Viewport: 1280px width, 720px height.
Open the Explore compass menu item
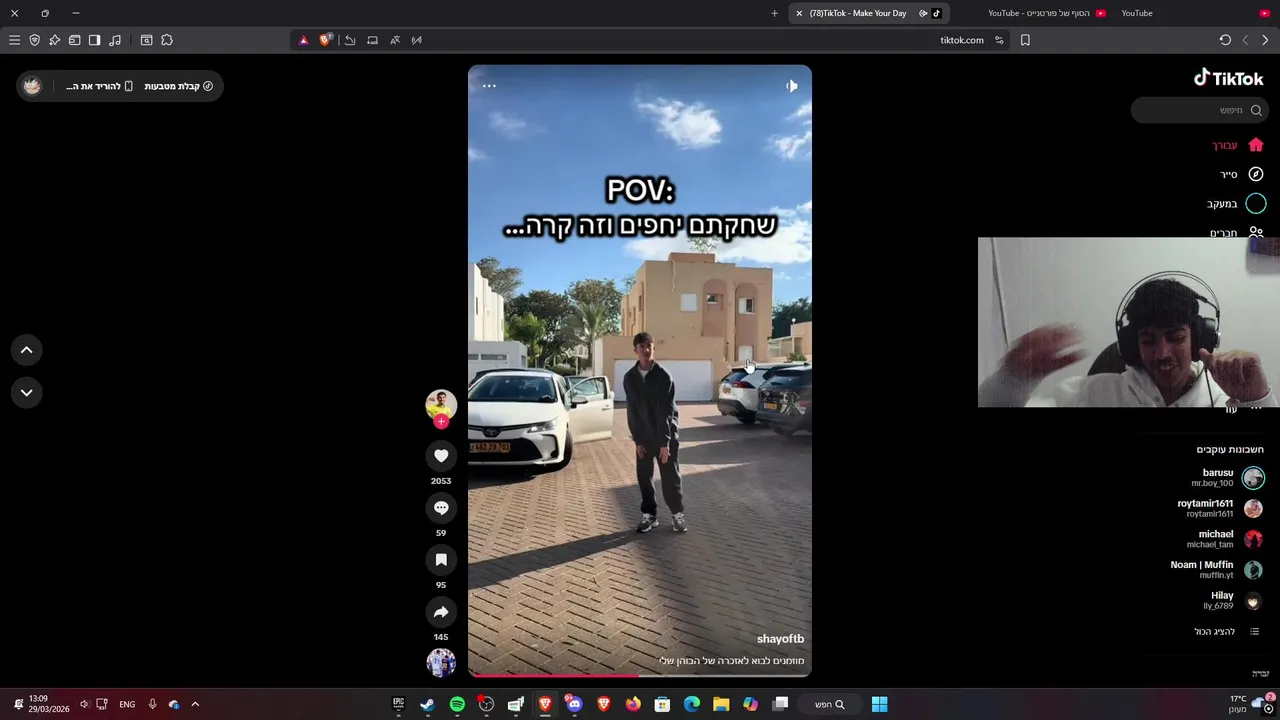tap(1241, 174)
